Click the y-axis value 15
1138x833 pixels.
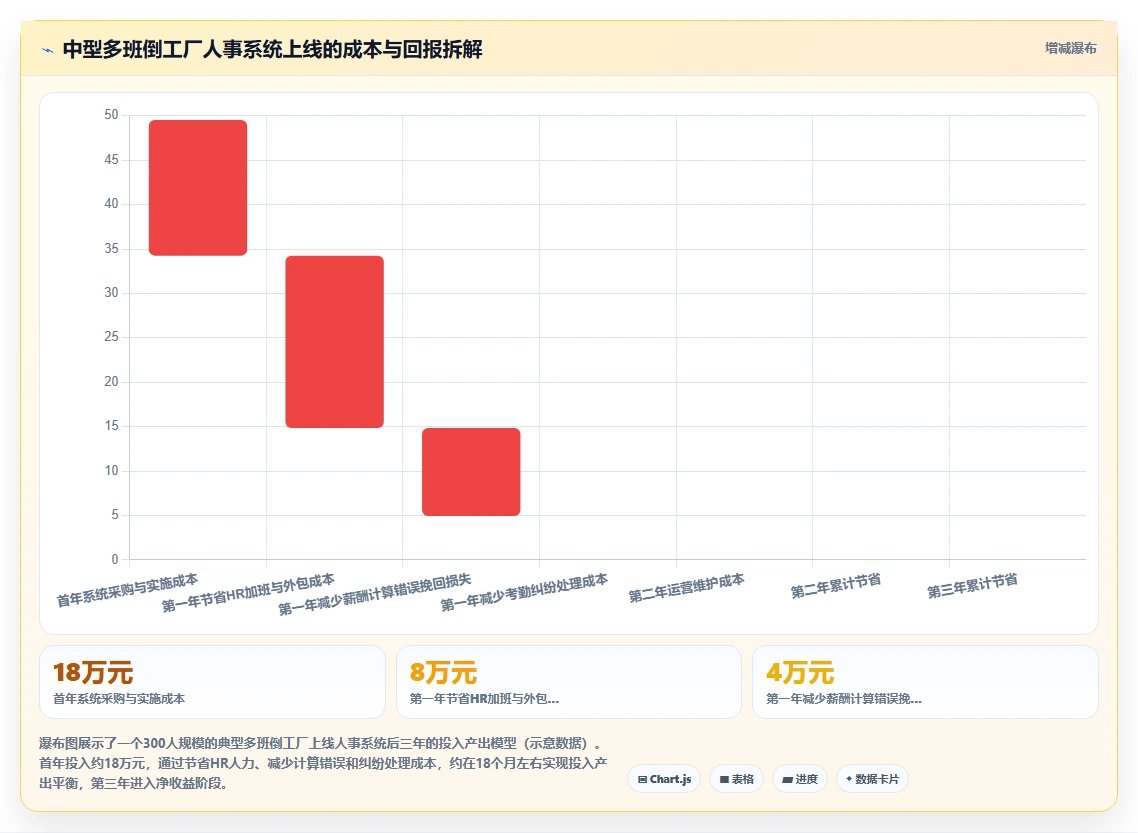pyautogui.click(x=111, y=426)
